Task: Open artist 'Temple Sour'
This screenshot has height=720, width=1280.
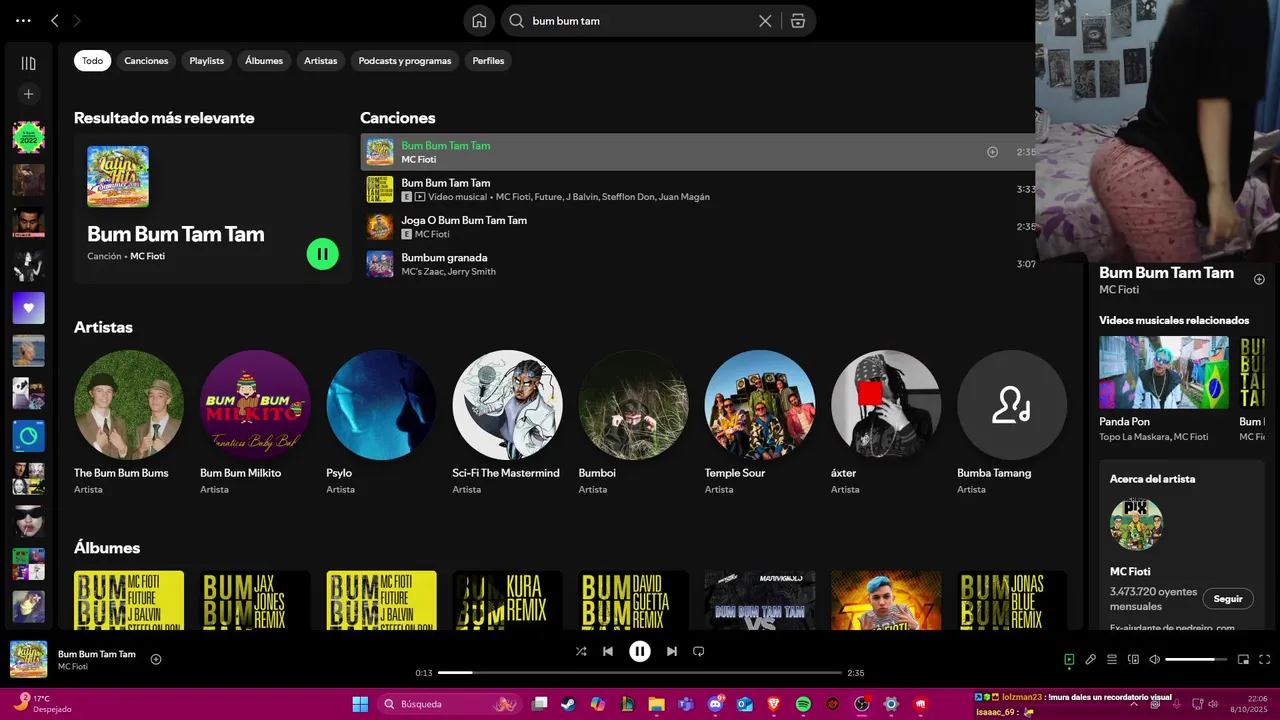Action: click(759, 422)
